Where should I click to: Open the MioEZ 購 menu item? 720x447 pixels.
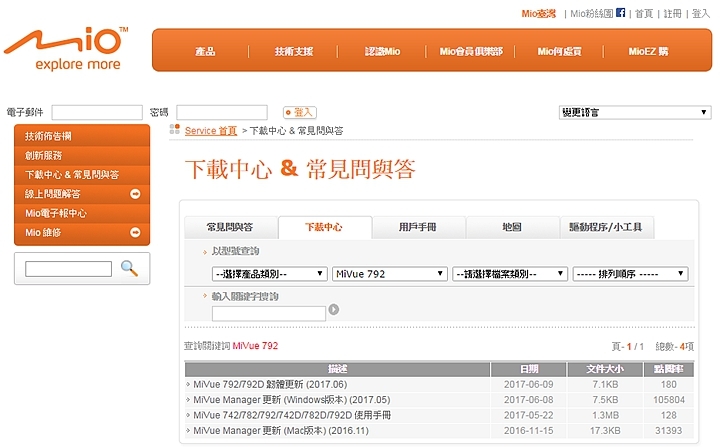[x=648, y=51]
